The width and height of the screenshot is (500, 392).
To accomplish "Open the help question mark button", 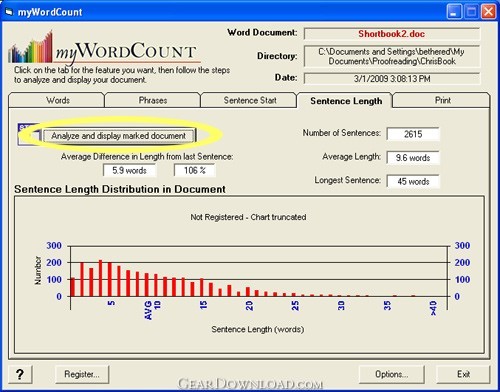I will click(20, 374).
